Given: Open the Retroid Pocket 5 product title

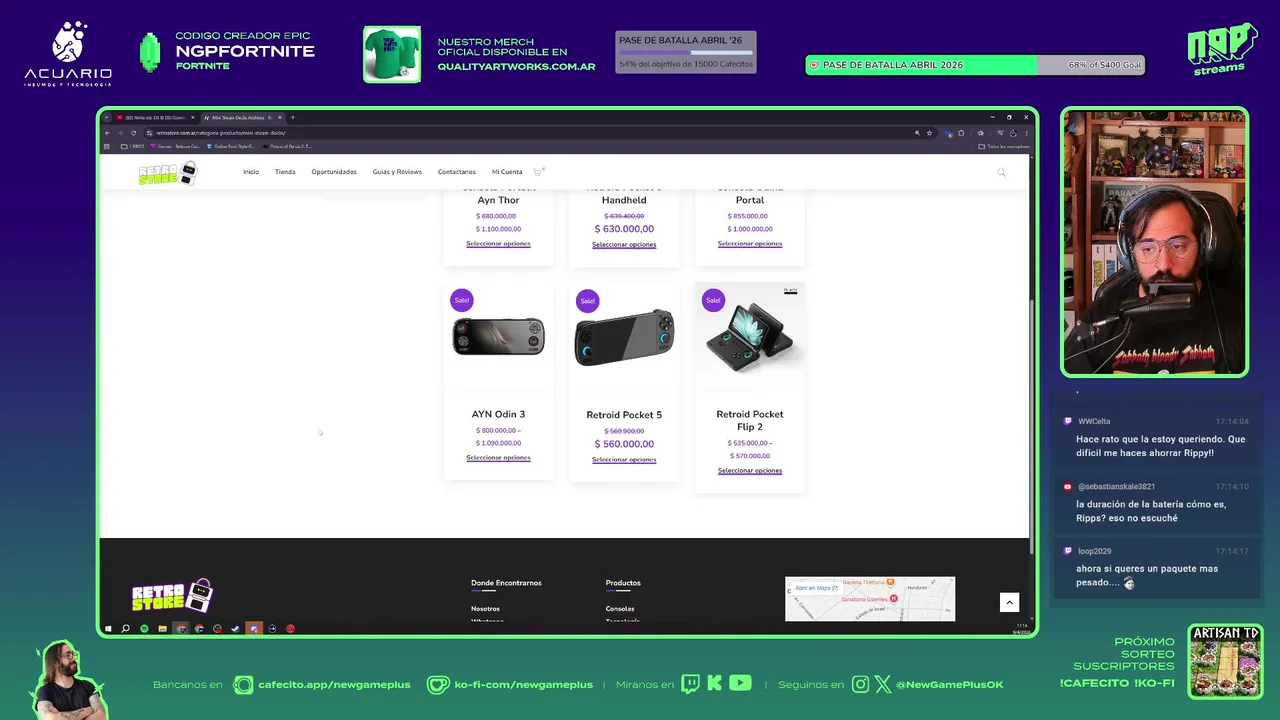Looking at the screenshot, I should pos(624,415).
